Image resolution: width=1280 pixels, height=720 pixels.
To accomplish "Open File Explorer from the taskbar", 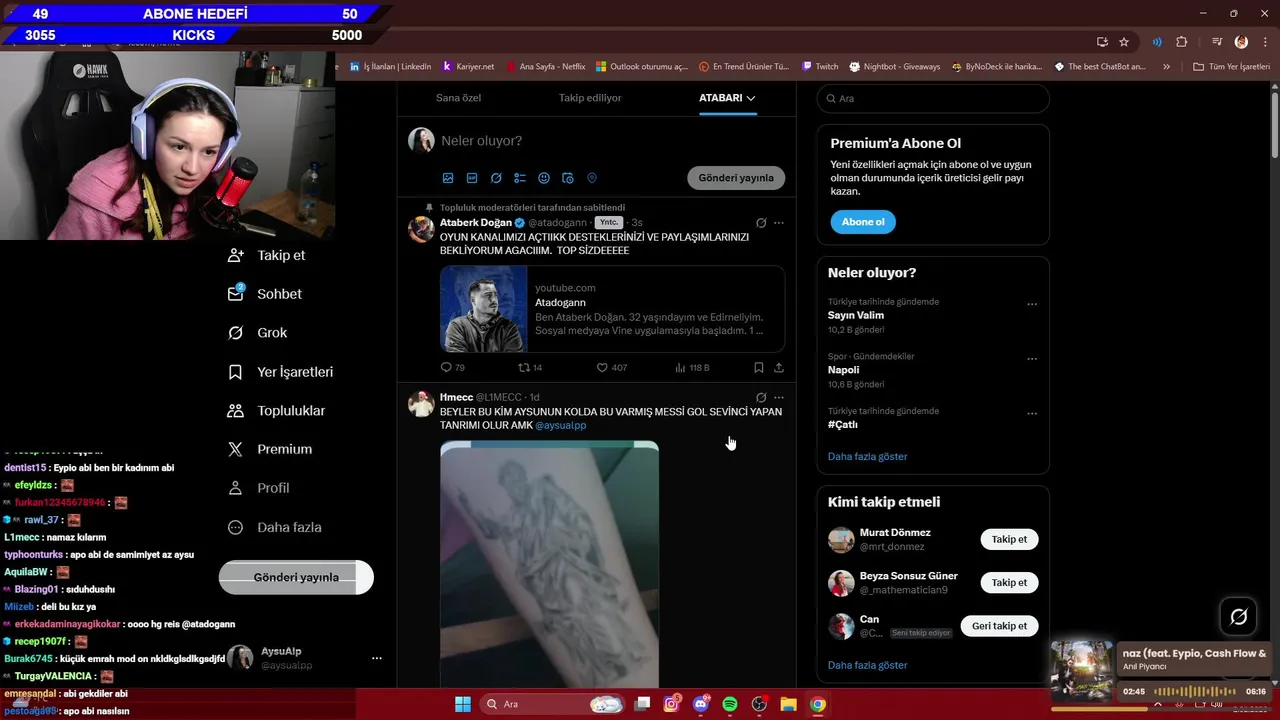I will [x=788, y=704].
